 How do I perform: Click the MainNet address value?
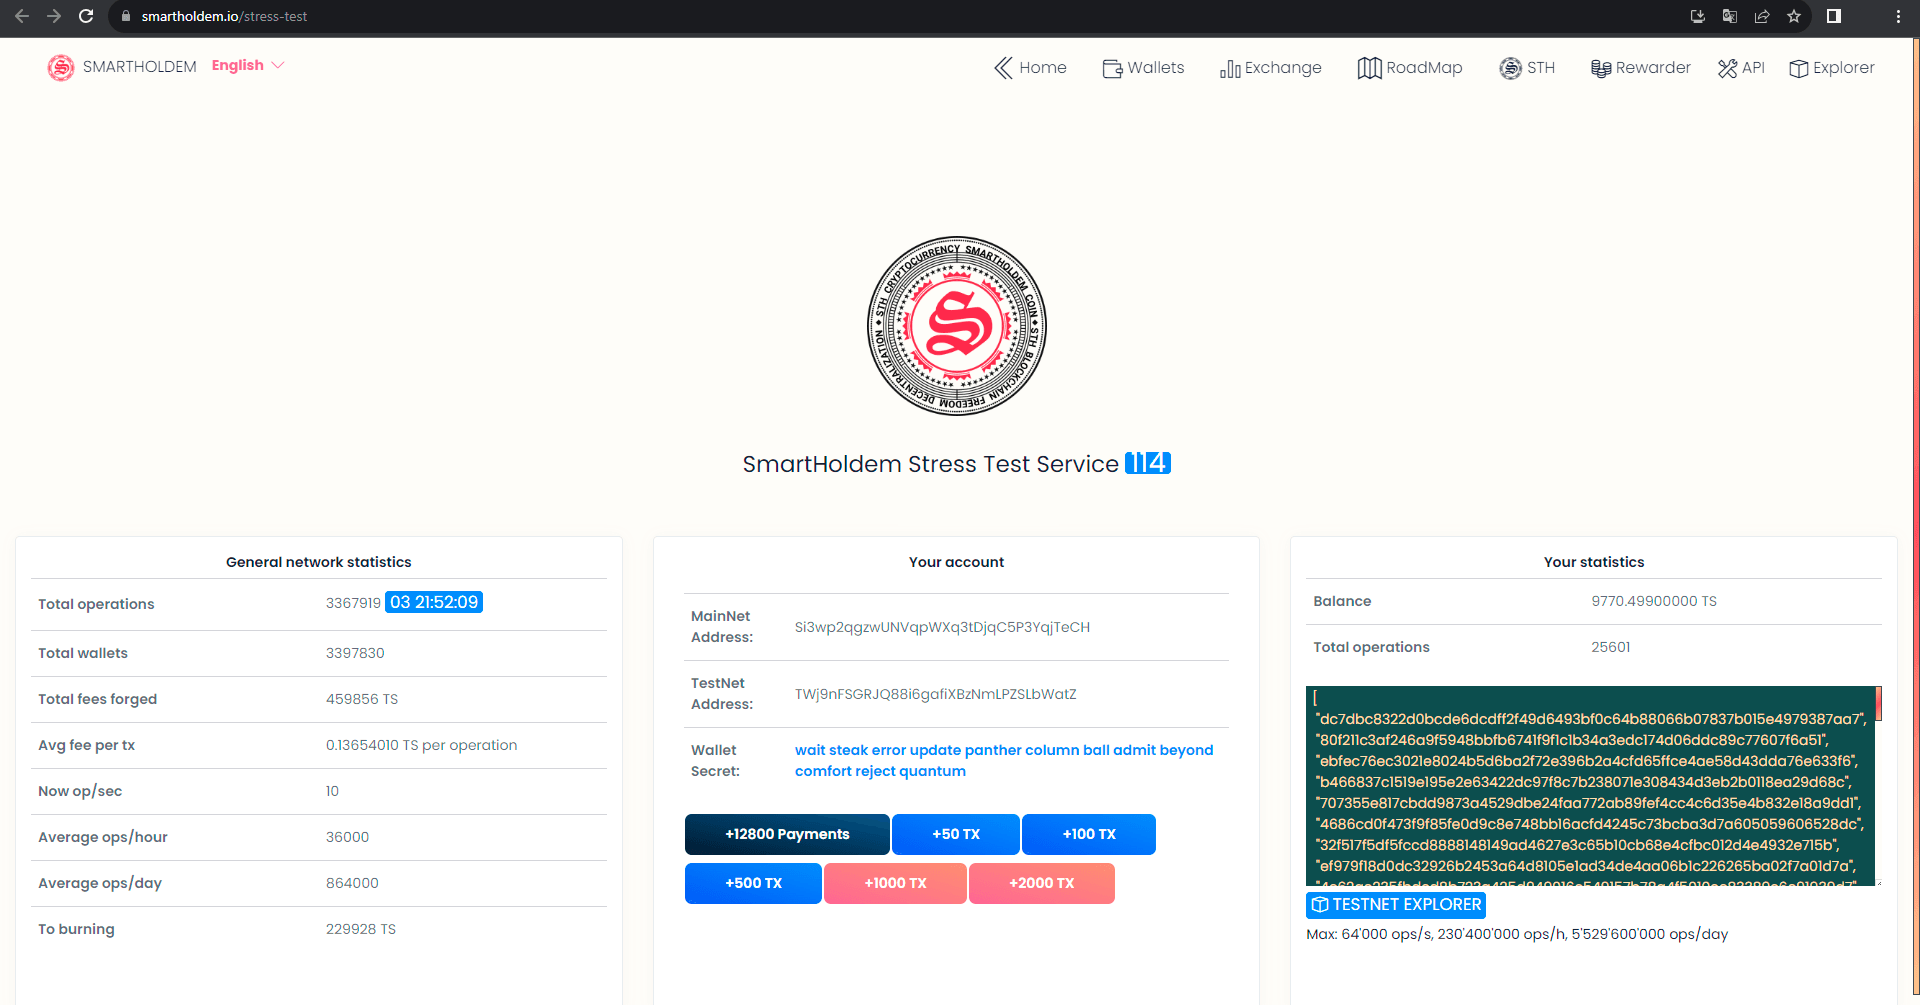click(x=942, y=627)
